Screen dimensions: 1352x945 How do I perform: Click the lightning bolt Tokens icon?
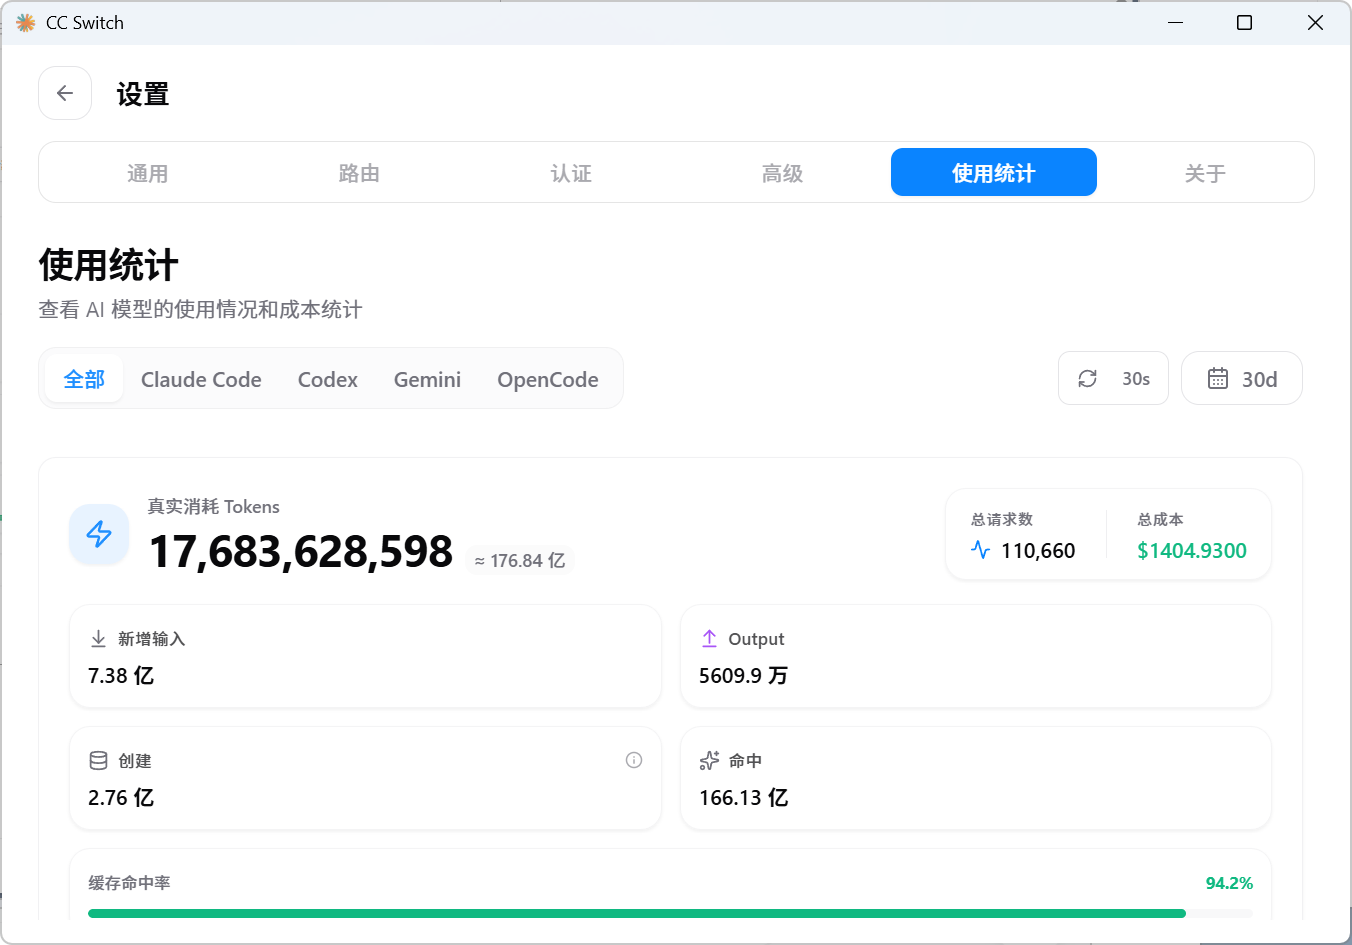pos(99,534)
